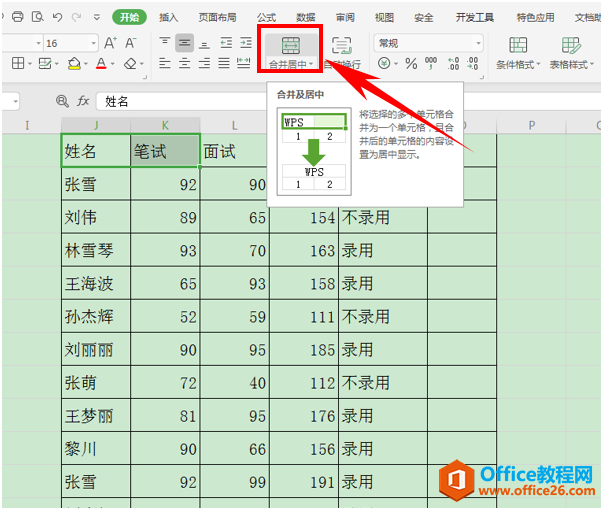Image resolution: width=602 pixels, height=508 pixels.
Task: Switch to the 开始 ribbon tab
Action: coord(129,17)
